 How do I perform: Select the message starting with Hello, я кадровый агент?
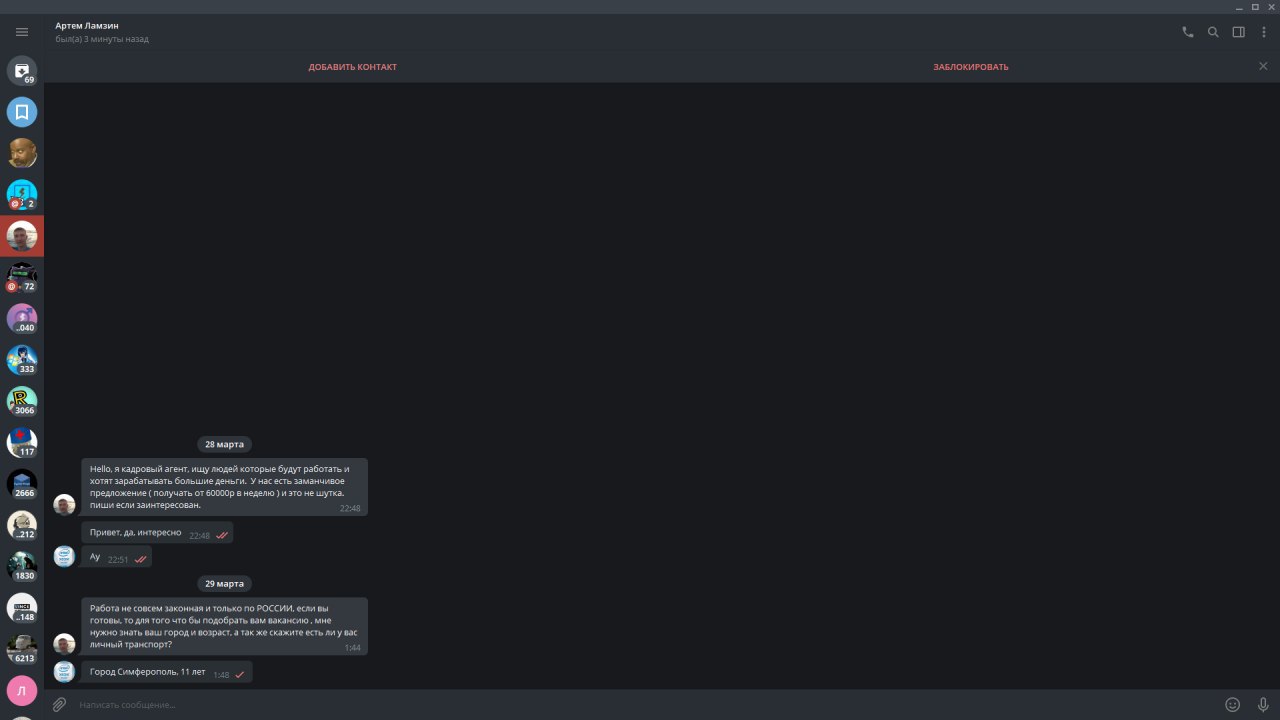pos(225,487)
